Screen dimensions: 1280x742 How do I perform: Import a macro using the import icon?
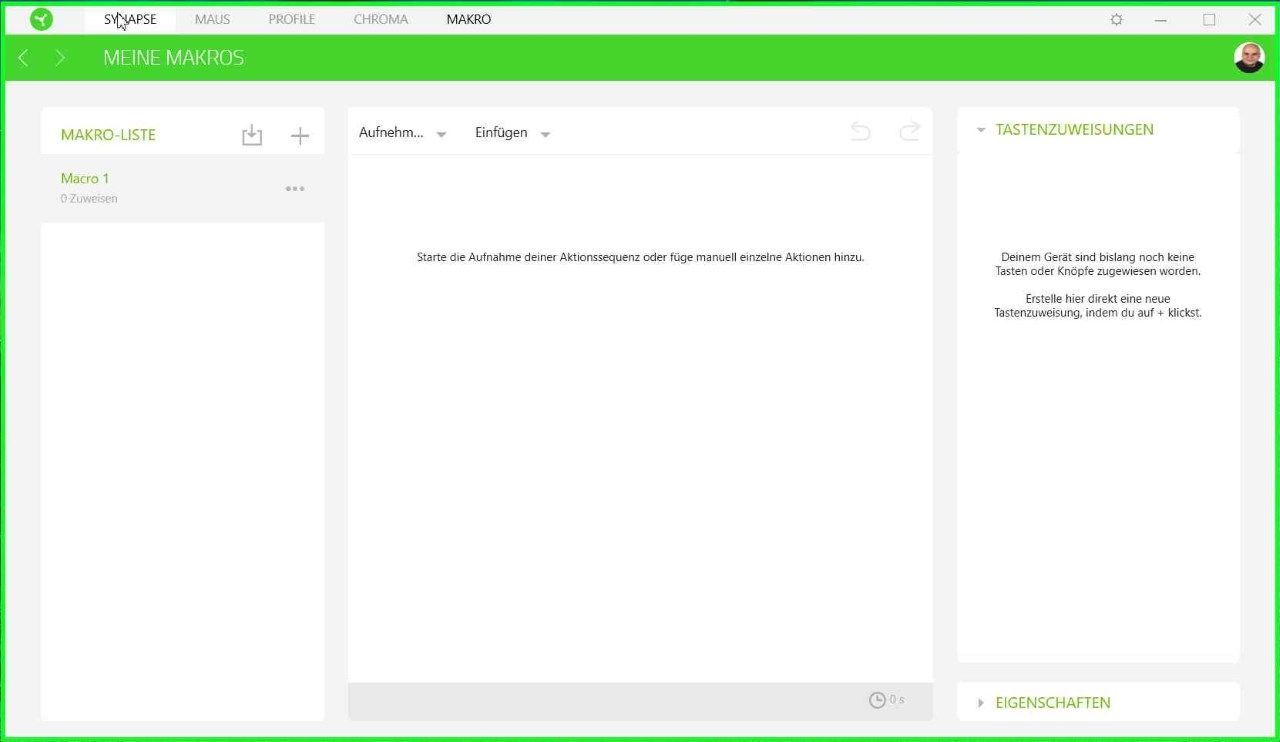252,135
